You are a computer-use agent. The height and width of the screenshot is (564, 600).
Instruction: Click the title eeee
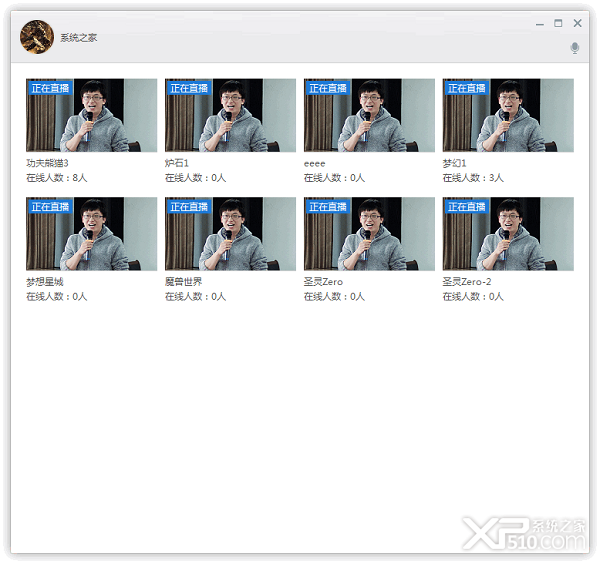pyautogui.click(x=315, y=164)
